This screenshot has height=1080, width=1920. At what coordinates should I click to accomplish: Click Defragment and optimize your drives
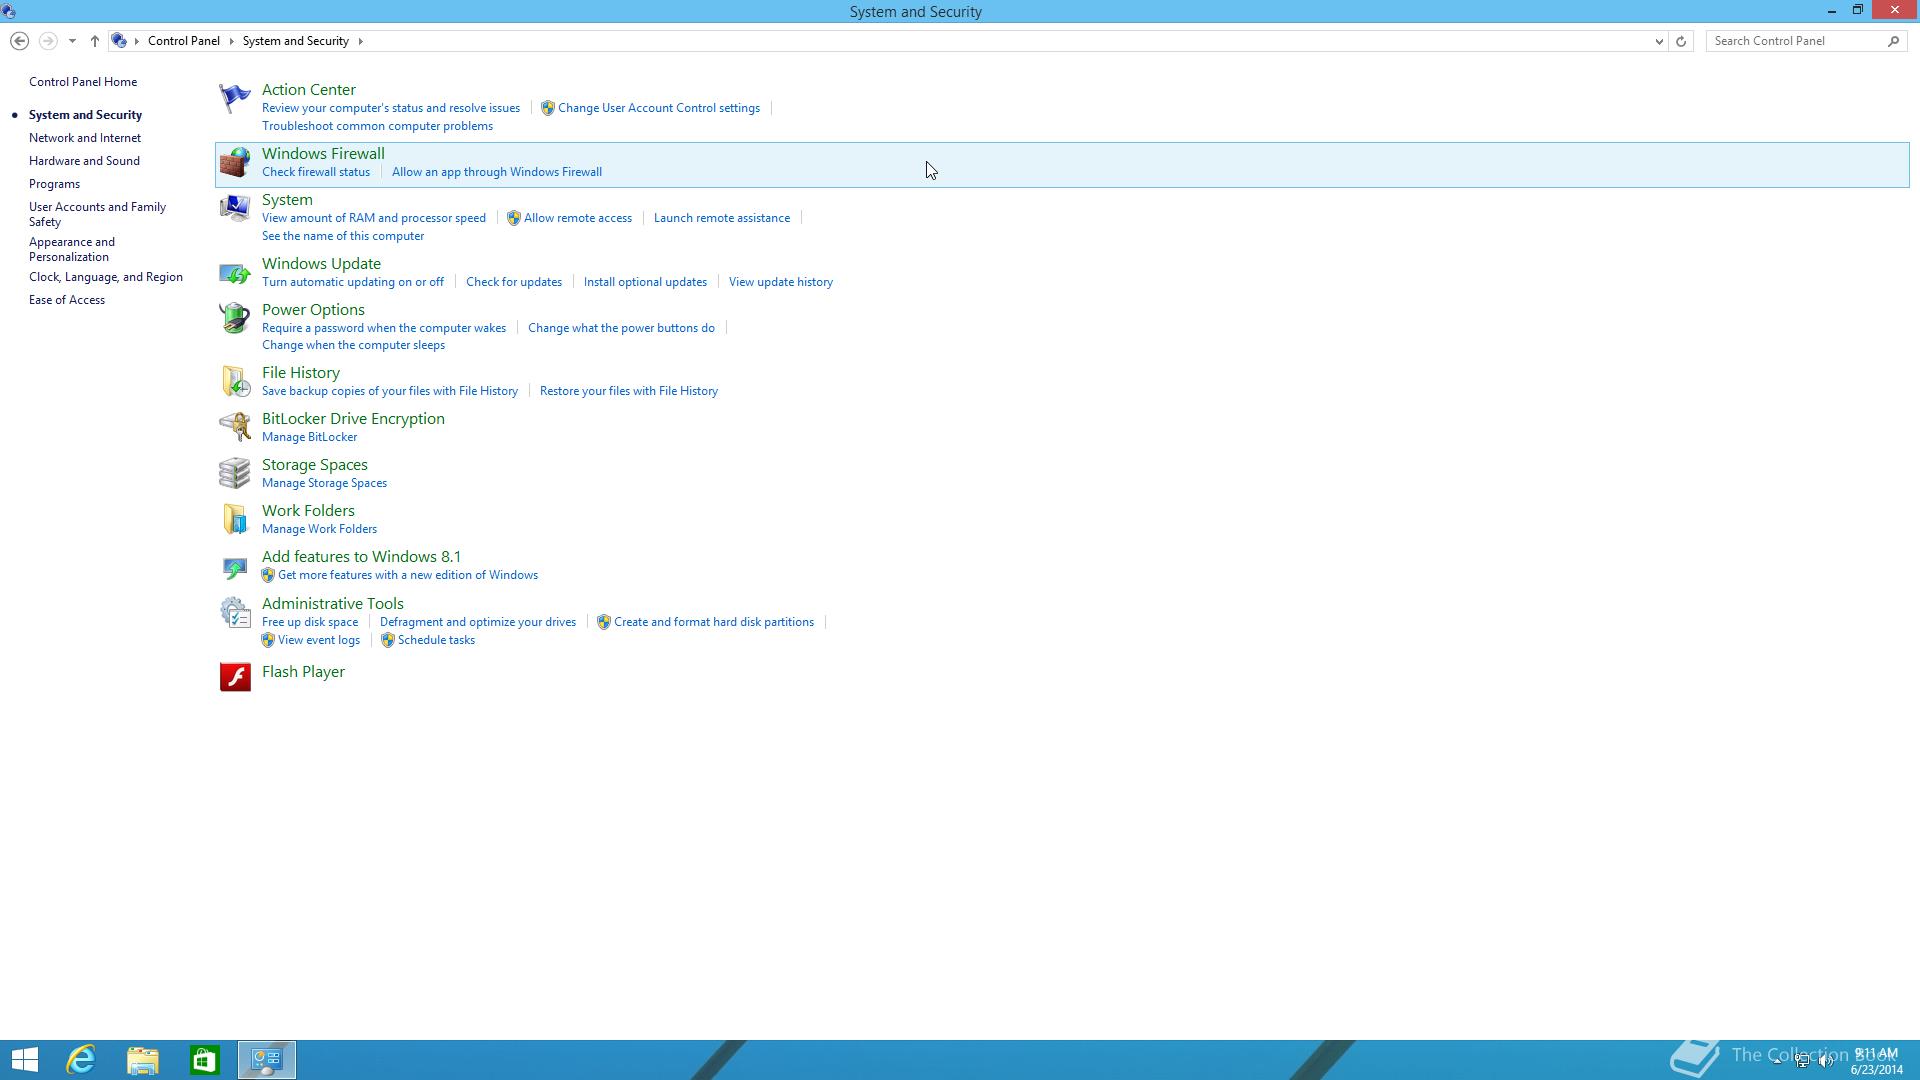(478, 622)
